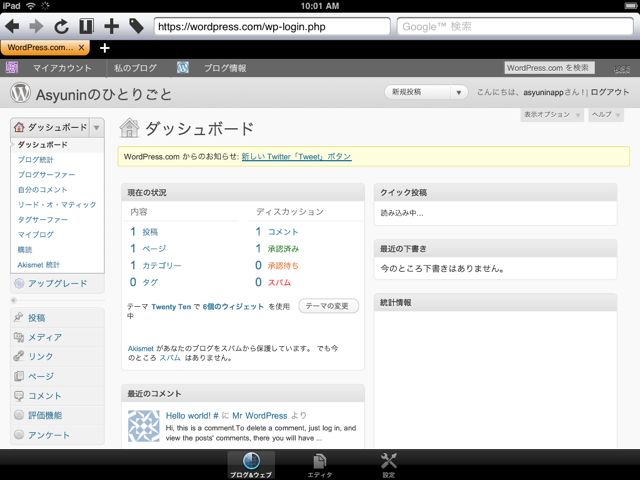This screenshot has height=480, width=640.
Task: Tap the purple avatar icon in admin bar
Action: click(12, 68)
